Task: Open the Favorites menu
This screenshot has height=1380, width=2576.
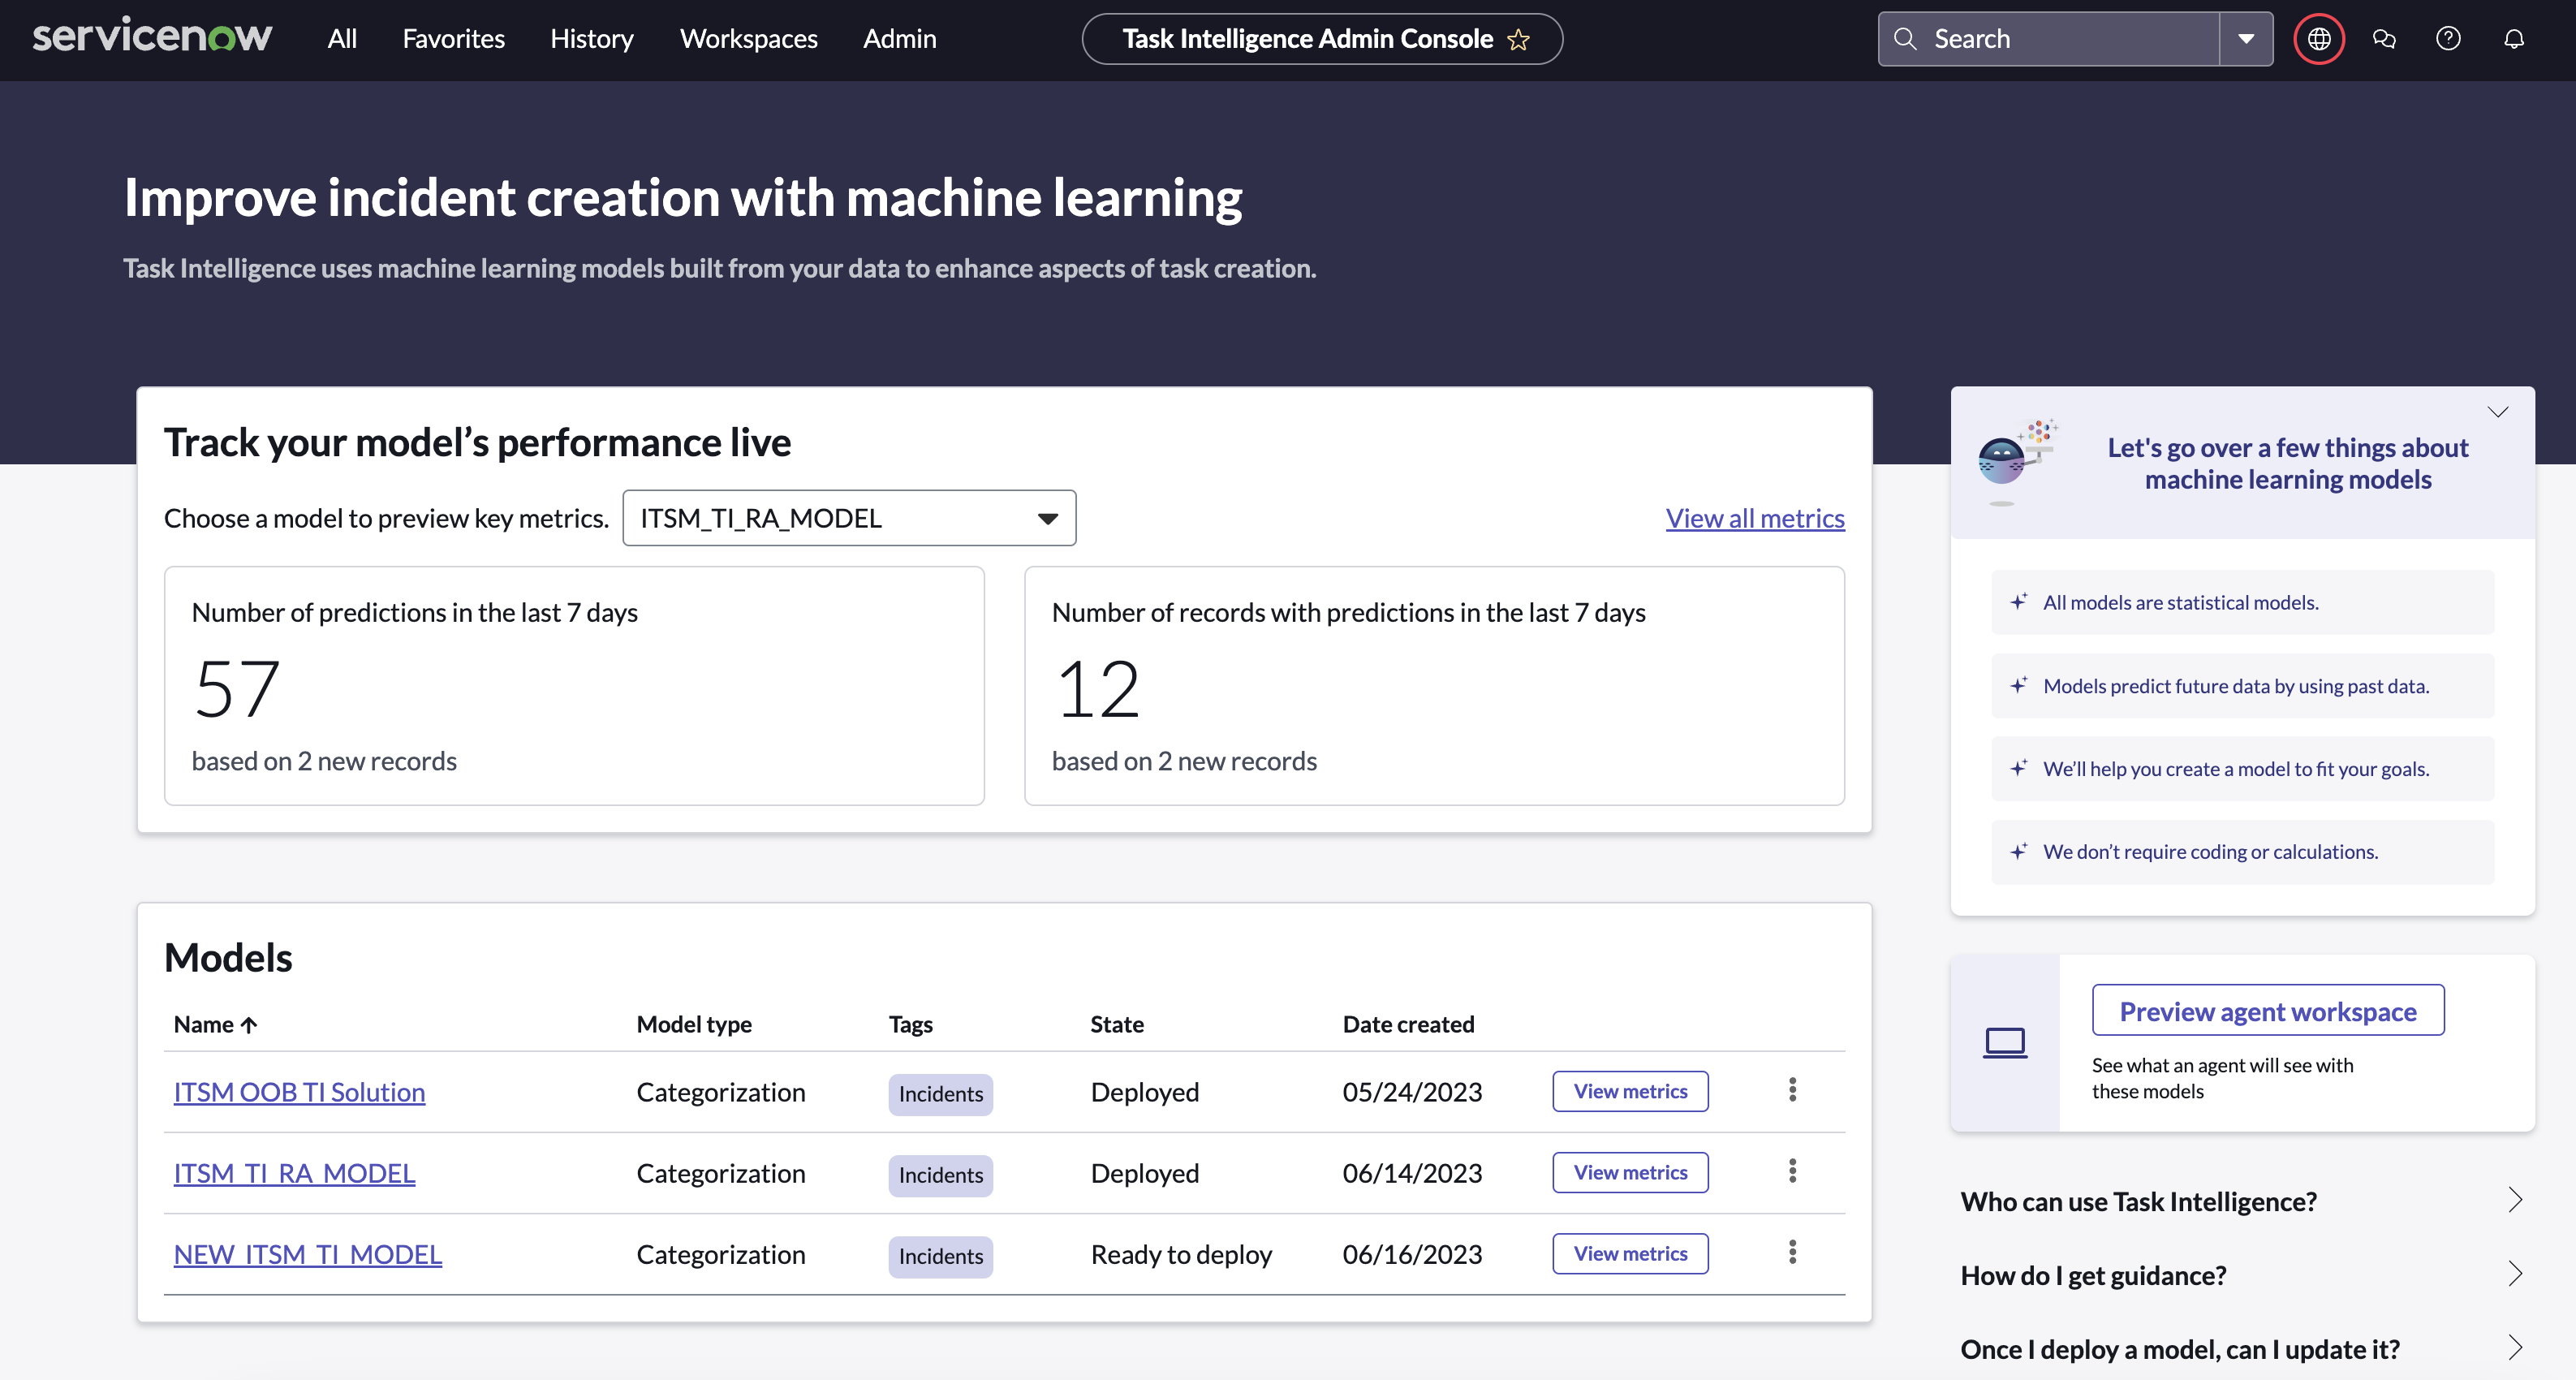Action: click(x=453, y=39)
